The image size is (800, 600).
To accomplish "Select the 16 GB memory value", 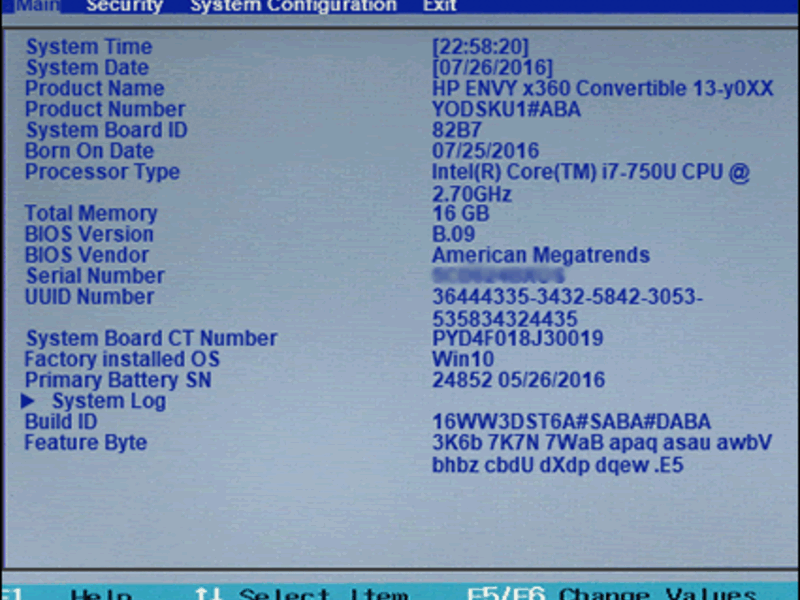I will (x=461, y=214).
